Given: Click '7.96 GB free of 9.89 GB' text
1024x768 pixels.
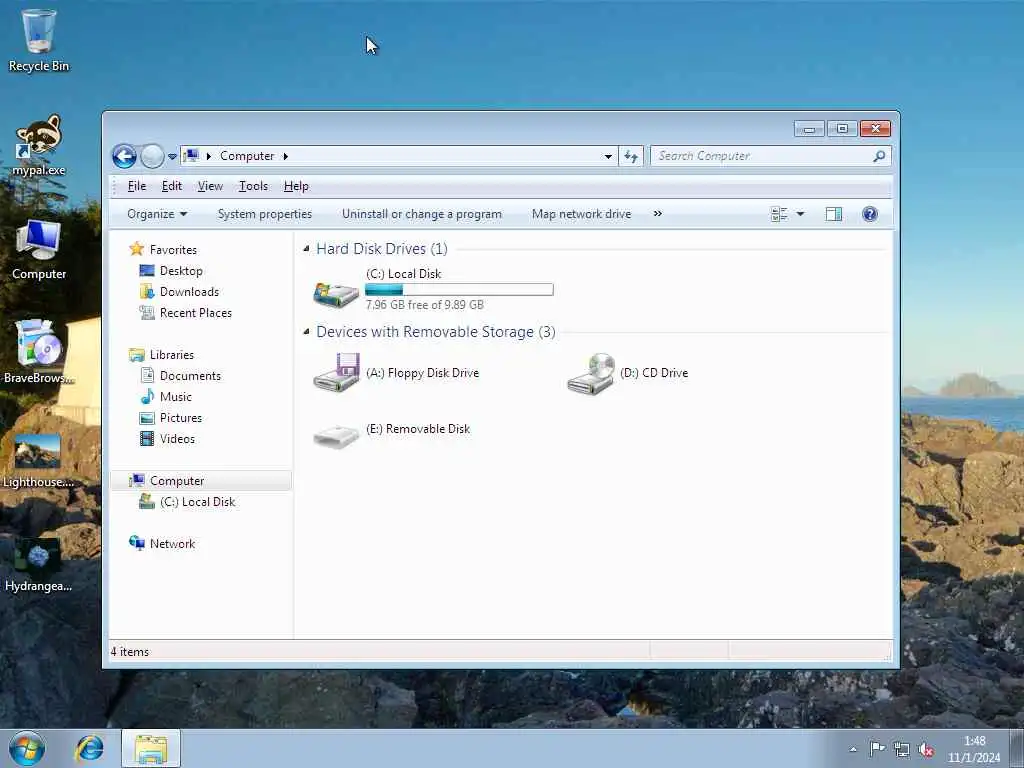Looking at the screenshot, I should (x=424, y=305).
